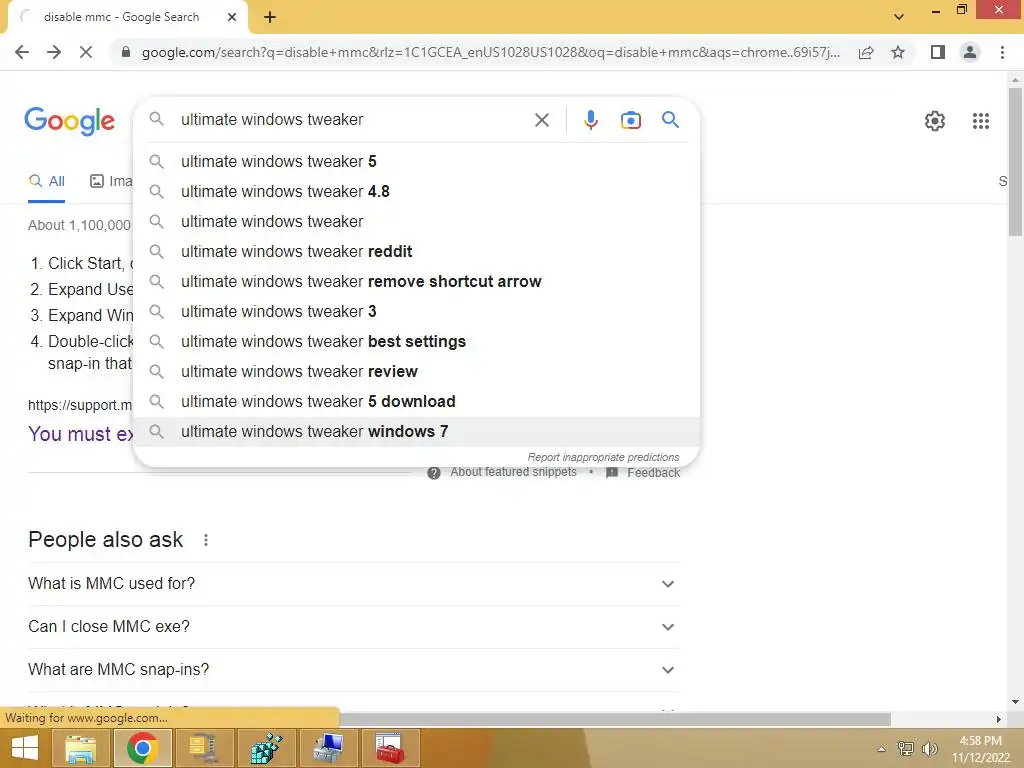This screenshot has height=768, width=1024.
Task: Stop loading the current page
Action: pyautogui.click(x=86, y=52)
